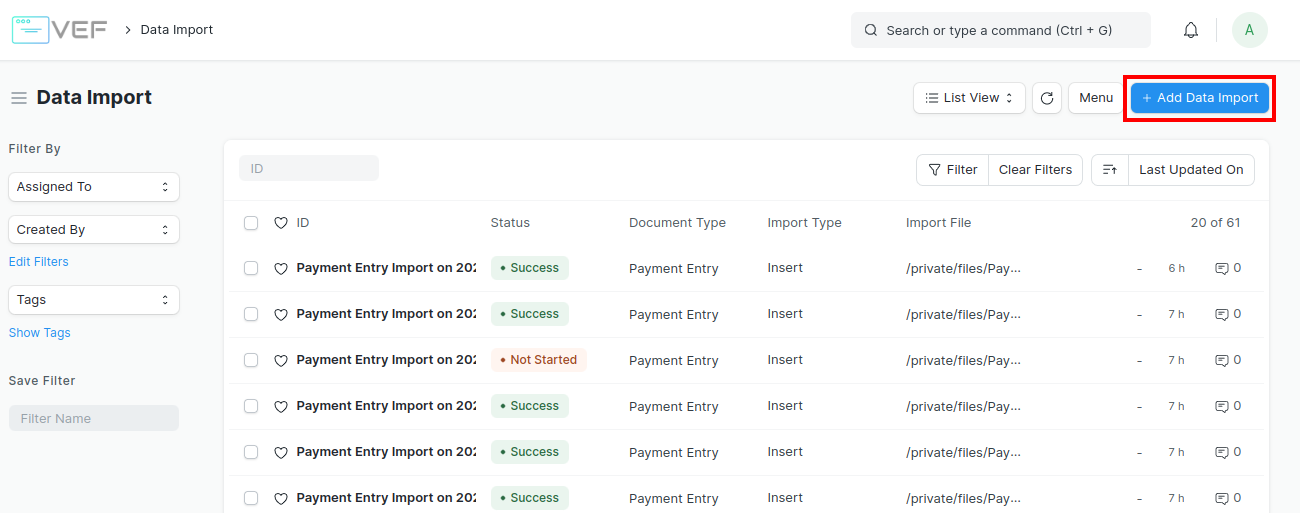Tick the select-all checkbox in the header row
This screenshot has width=1300, height=513.
tap(251, 223)
